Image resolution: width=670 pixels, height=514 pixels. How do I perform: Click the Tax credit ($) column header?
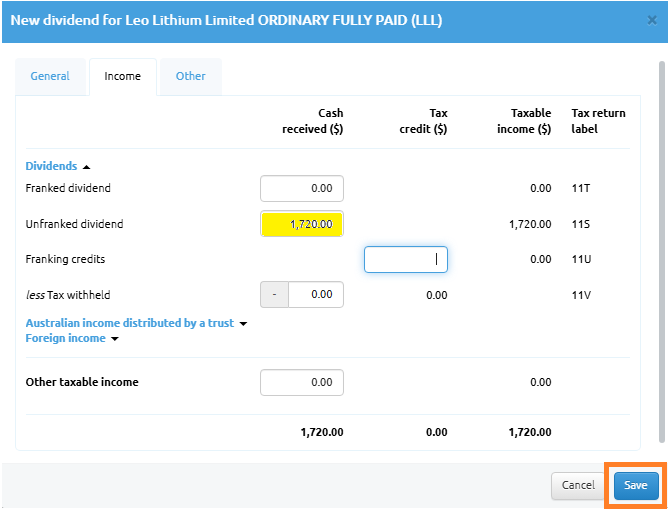point(423,121)
